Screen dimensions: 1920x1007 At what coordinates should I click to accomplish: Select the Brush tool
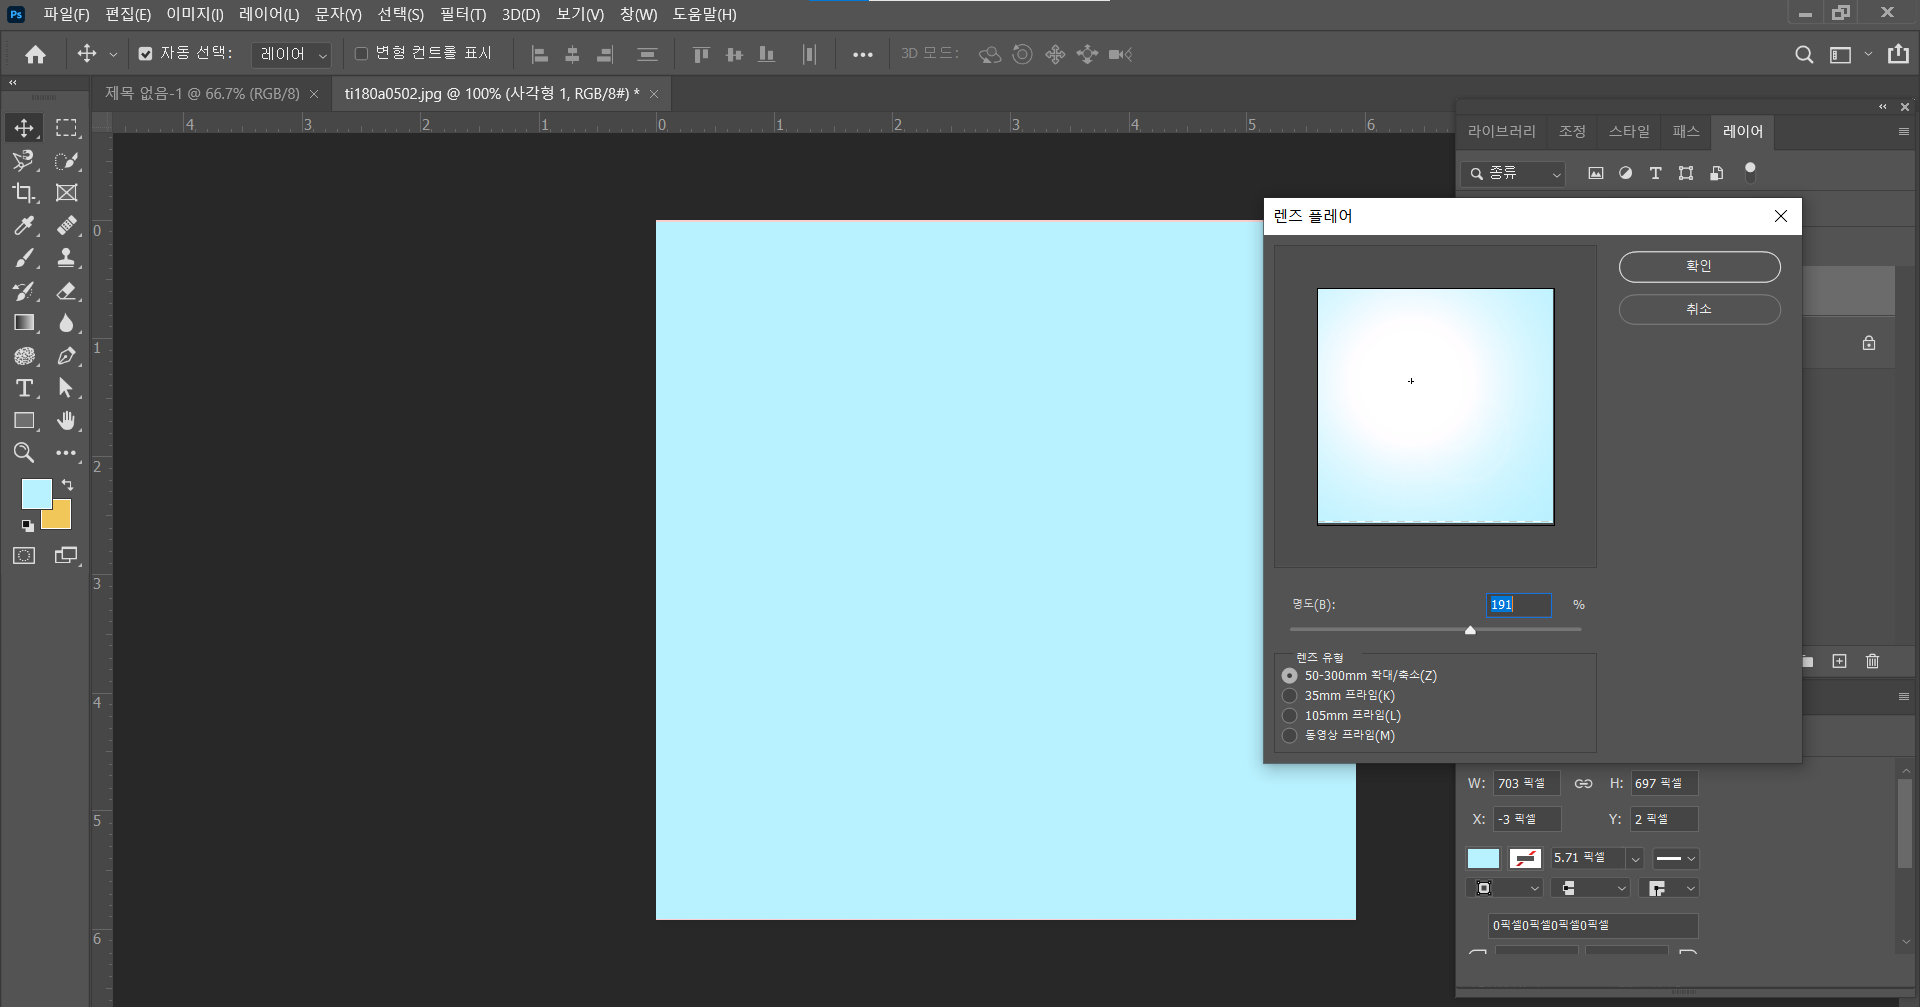24,258
